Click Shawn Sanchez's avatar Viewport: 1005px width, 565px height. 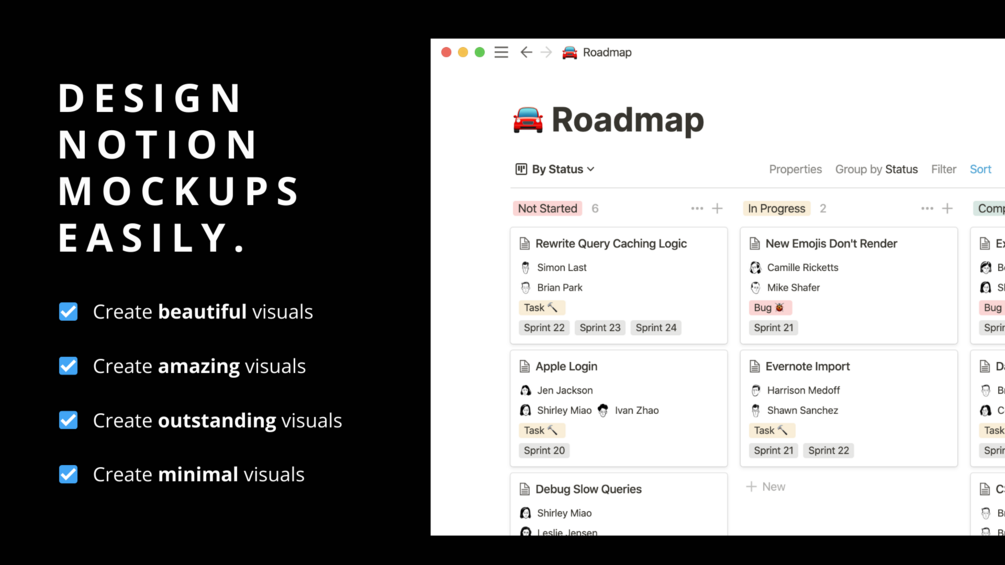756,411
